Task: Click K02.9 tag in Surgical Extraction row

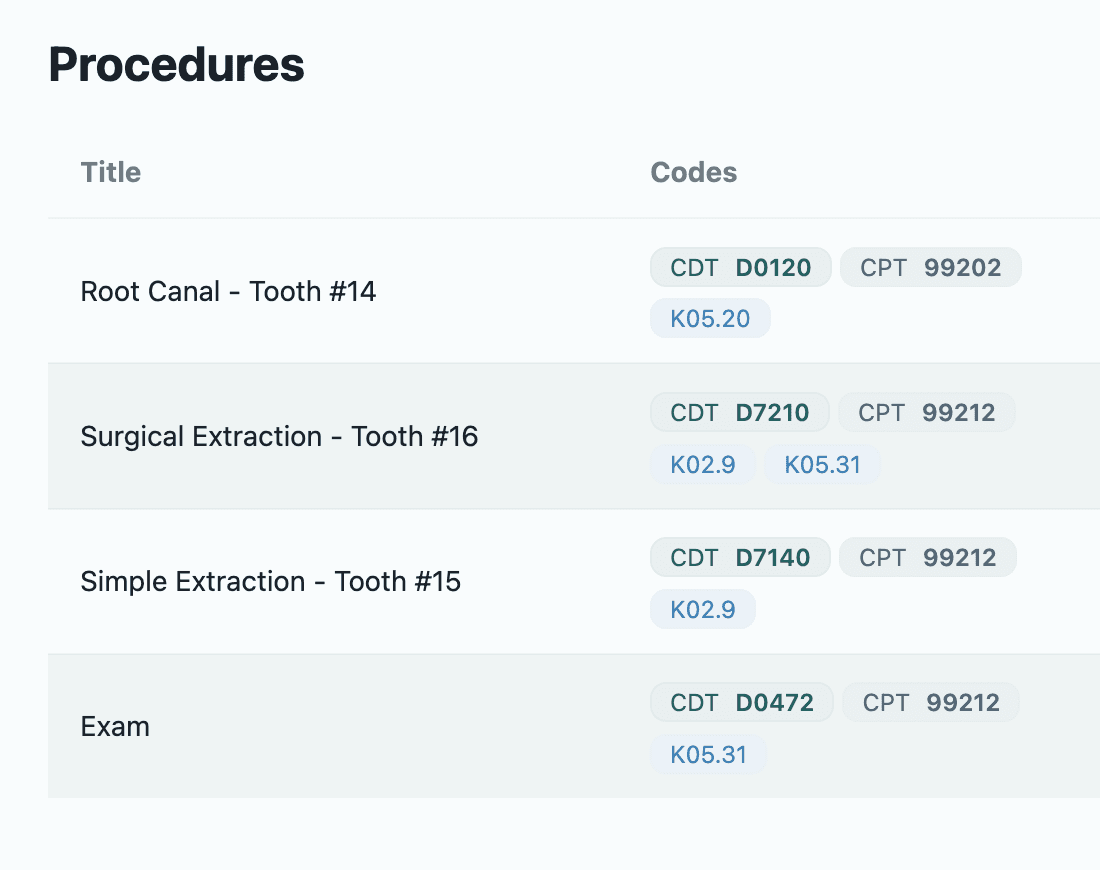Action: (703, 464)
